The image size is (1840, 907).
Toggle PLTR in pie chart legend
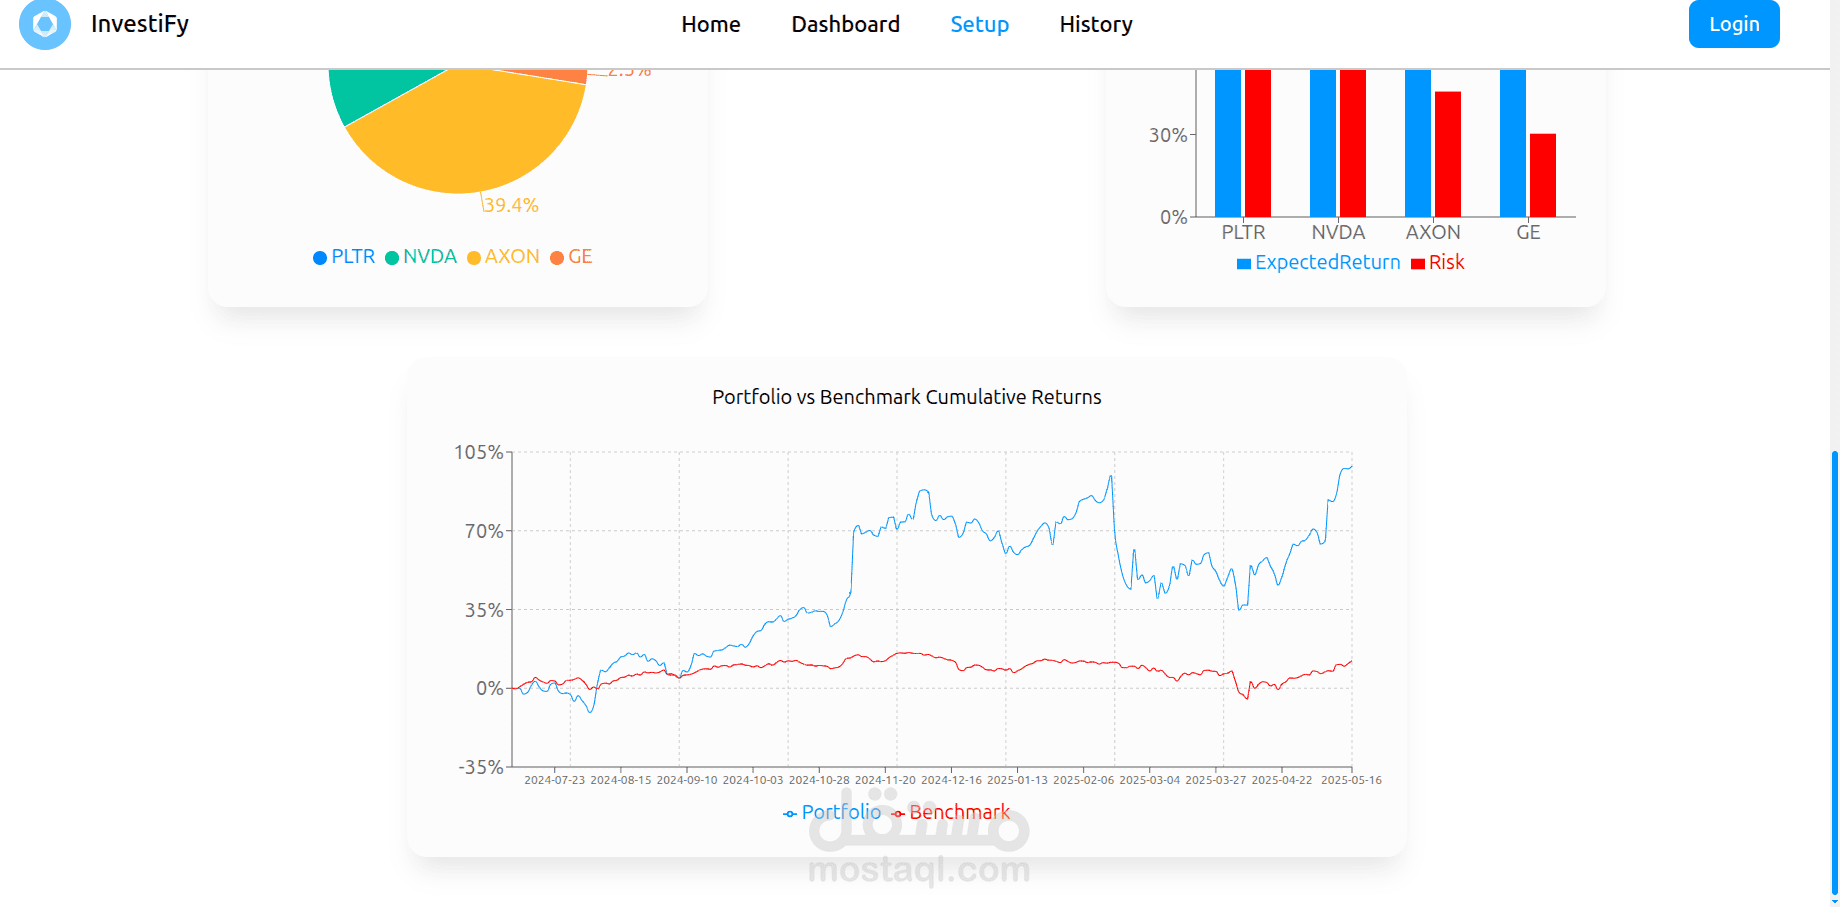click(x=344, y=257)
